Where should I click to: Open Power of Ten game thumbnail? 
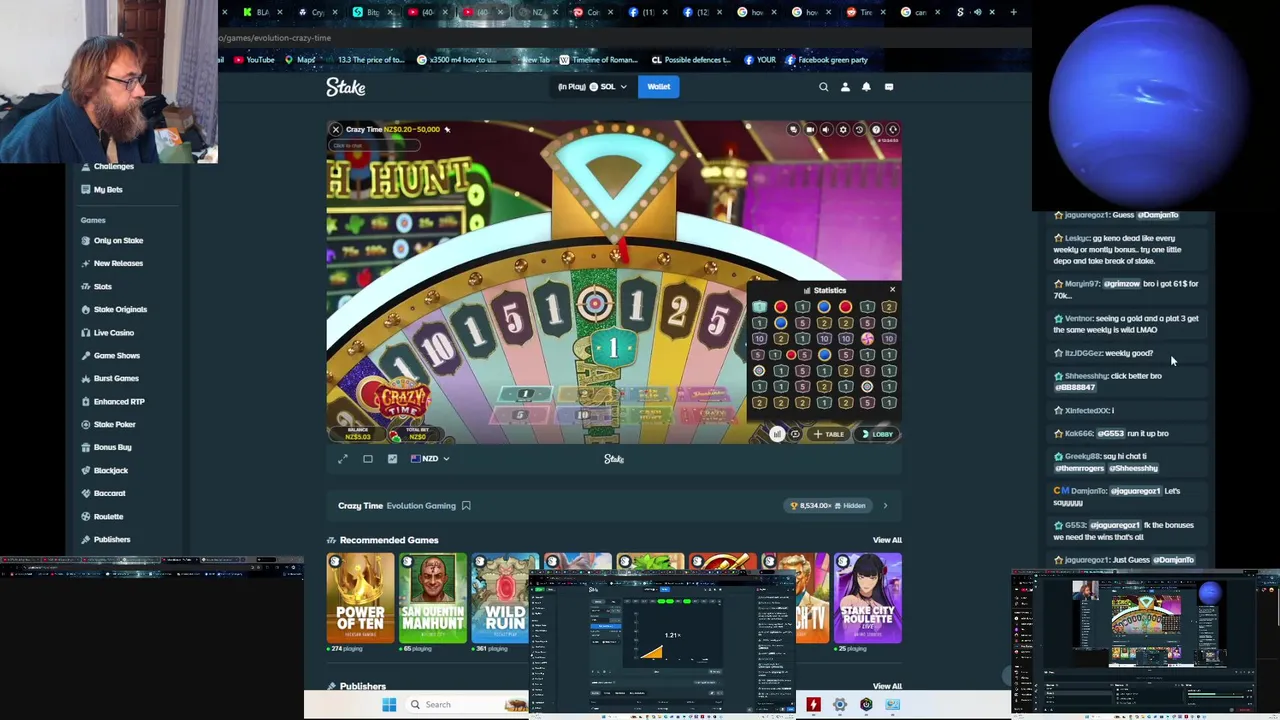360,597
